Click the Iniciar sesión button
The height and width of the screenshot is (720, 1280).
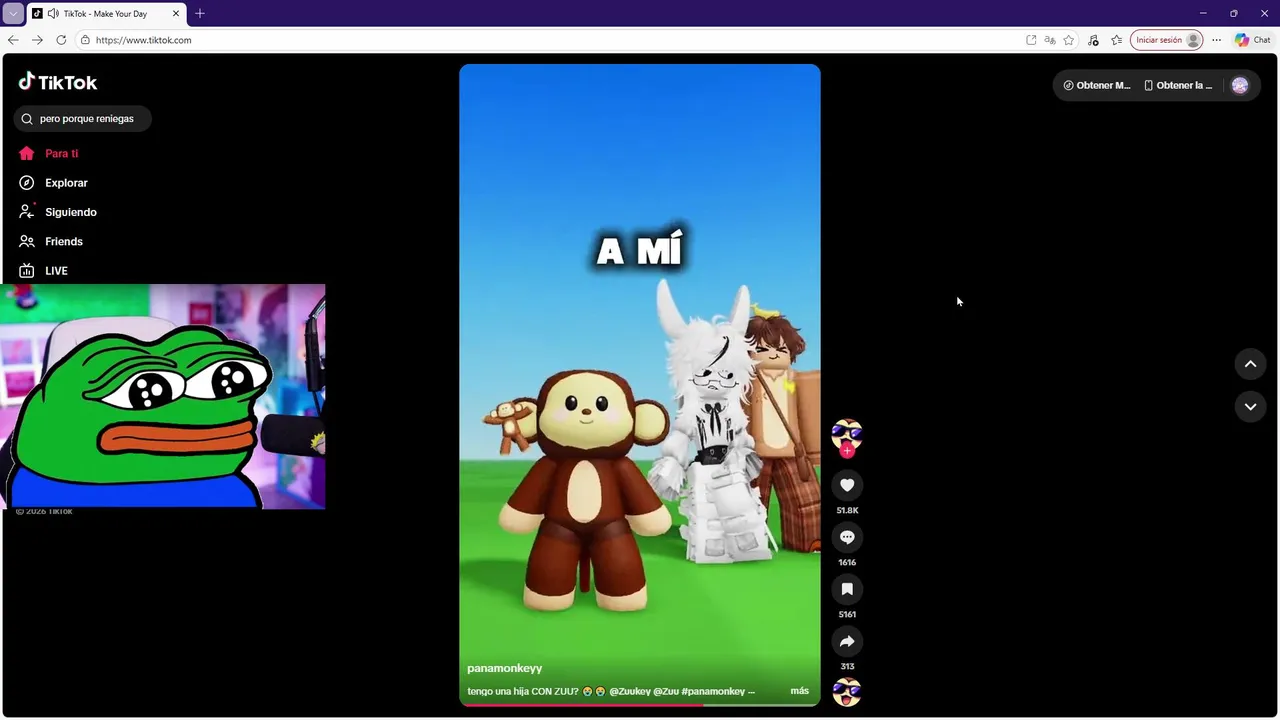coord(1166,40)
